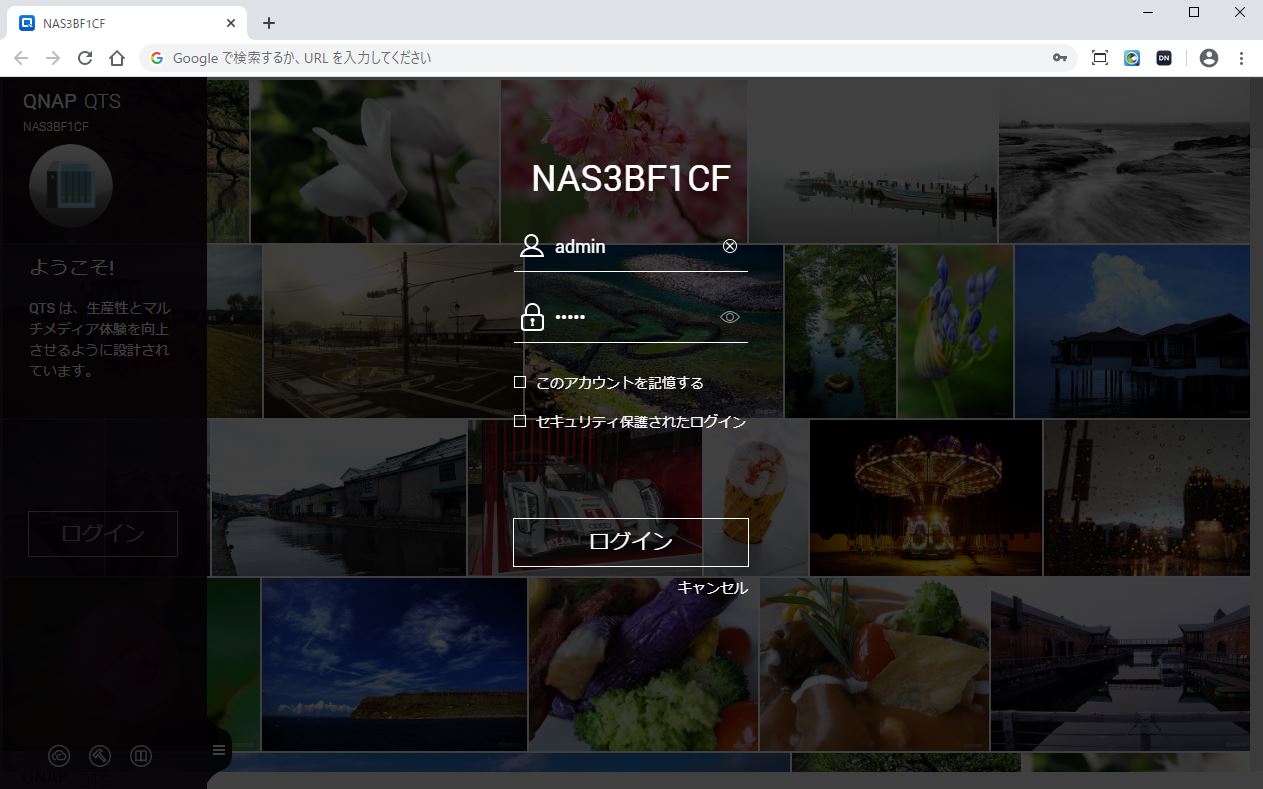Image resolution: width=1263 pixels, height=789 pixels.
Task: Click the screenshot capture extension icon
Action: (x=1100, y=58)
